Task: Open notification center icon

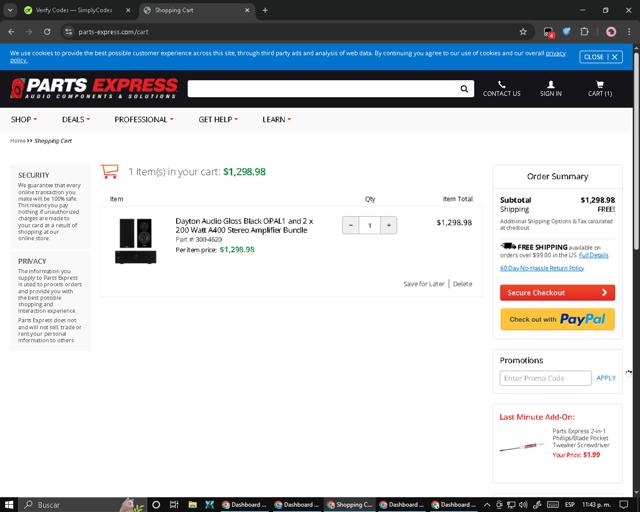Action: click(623, 505)
